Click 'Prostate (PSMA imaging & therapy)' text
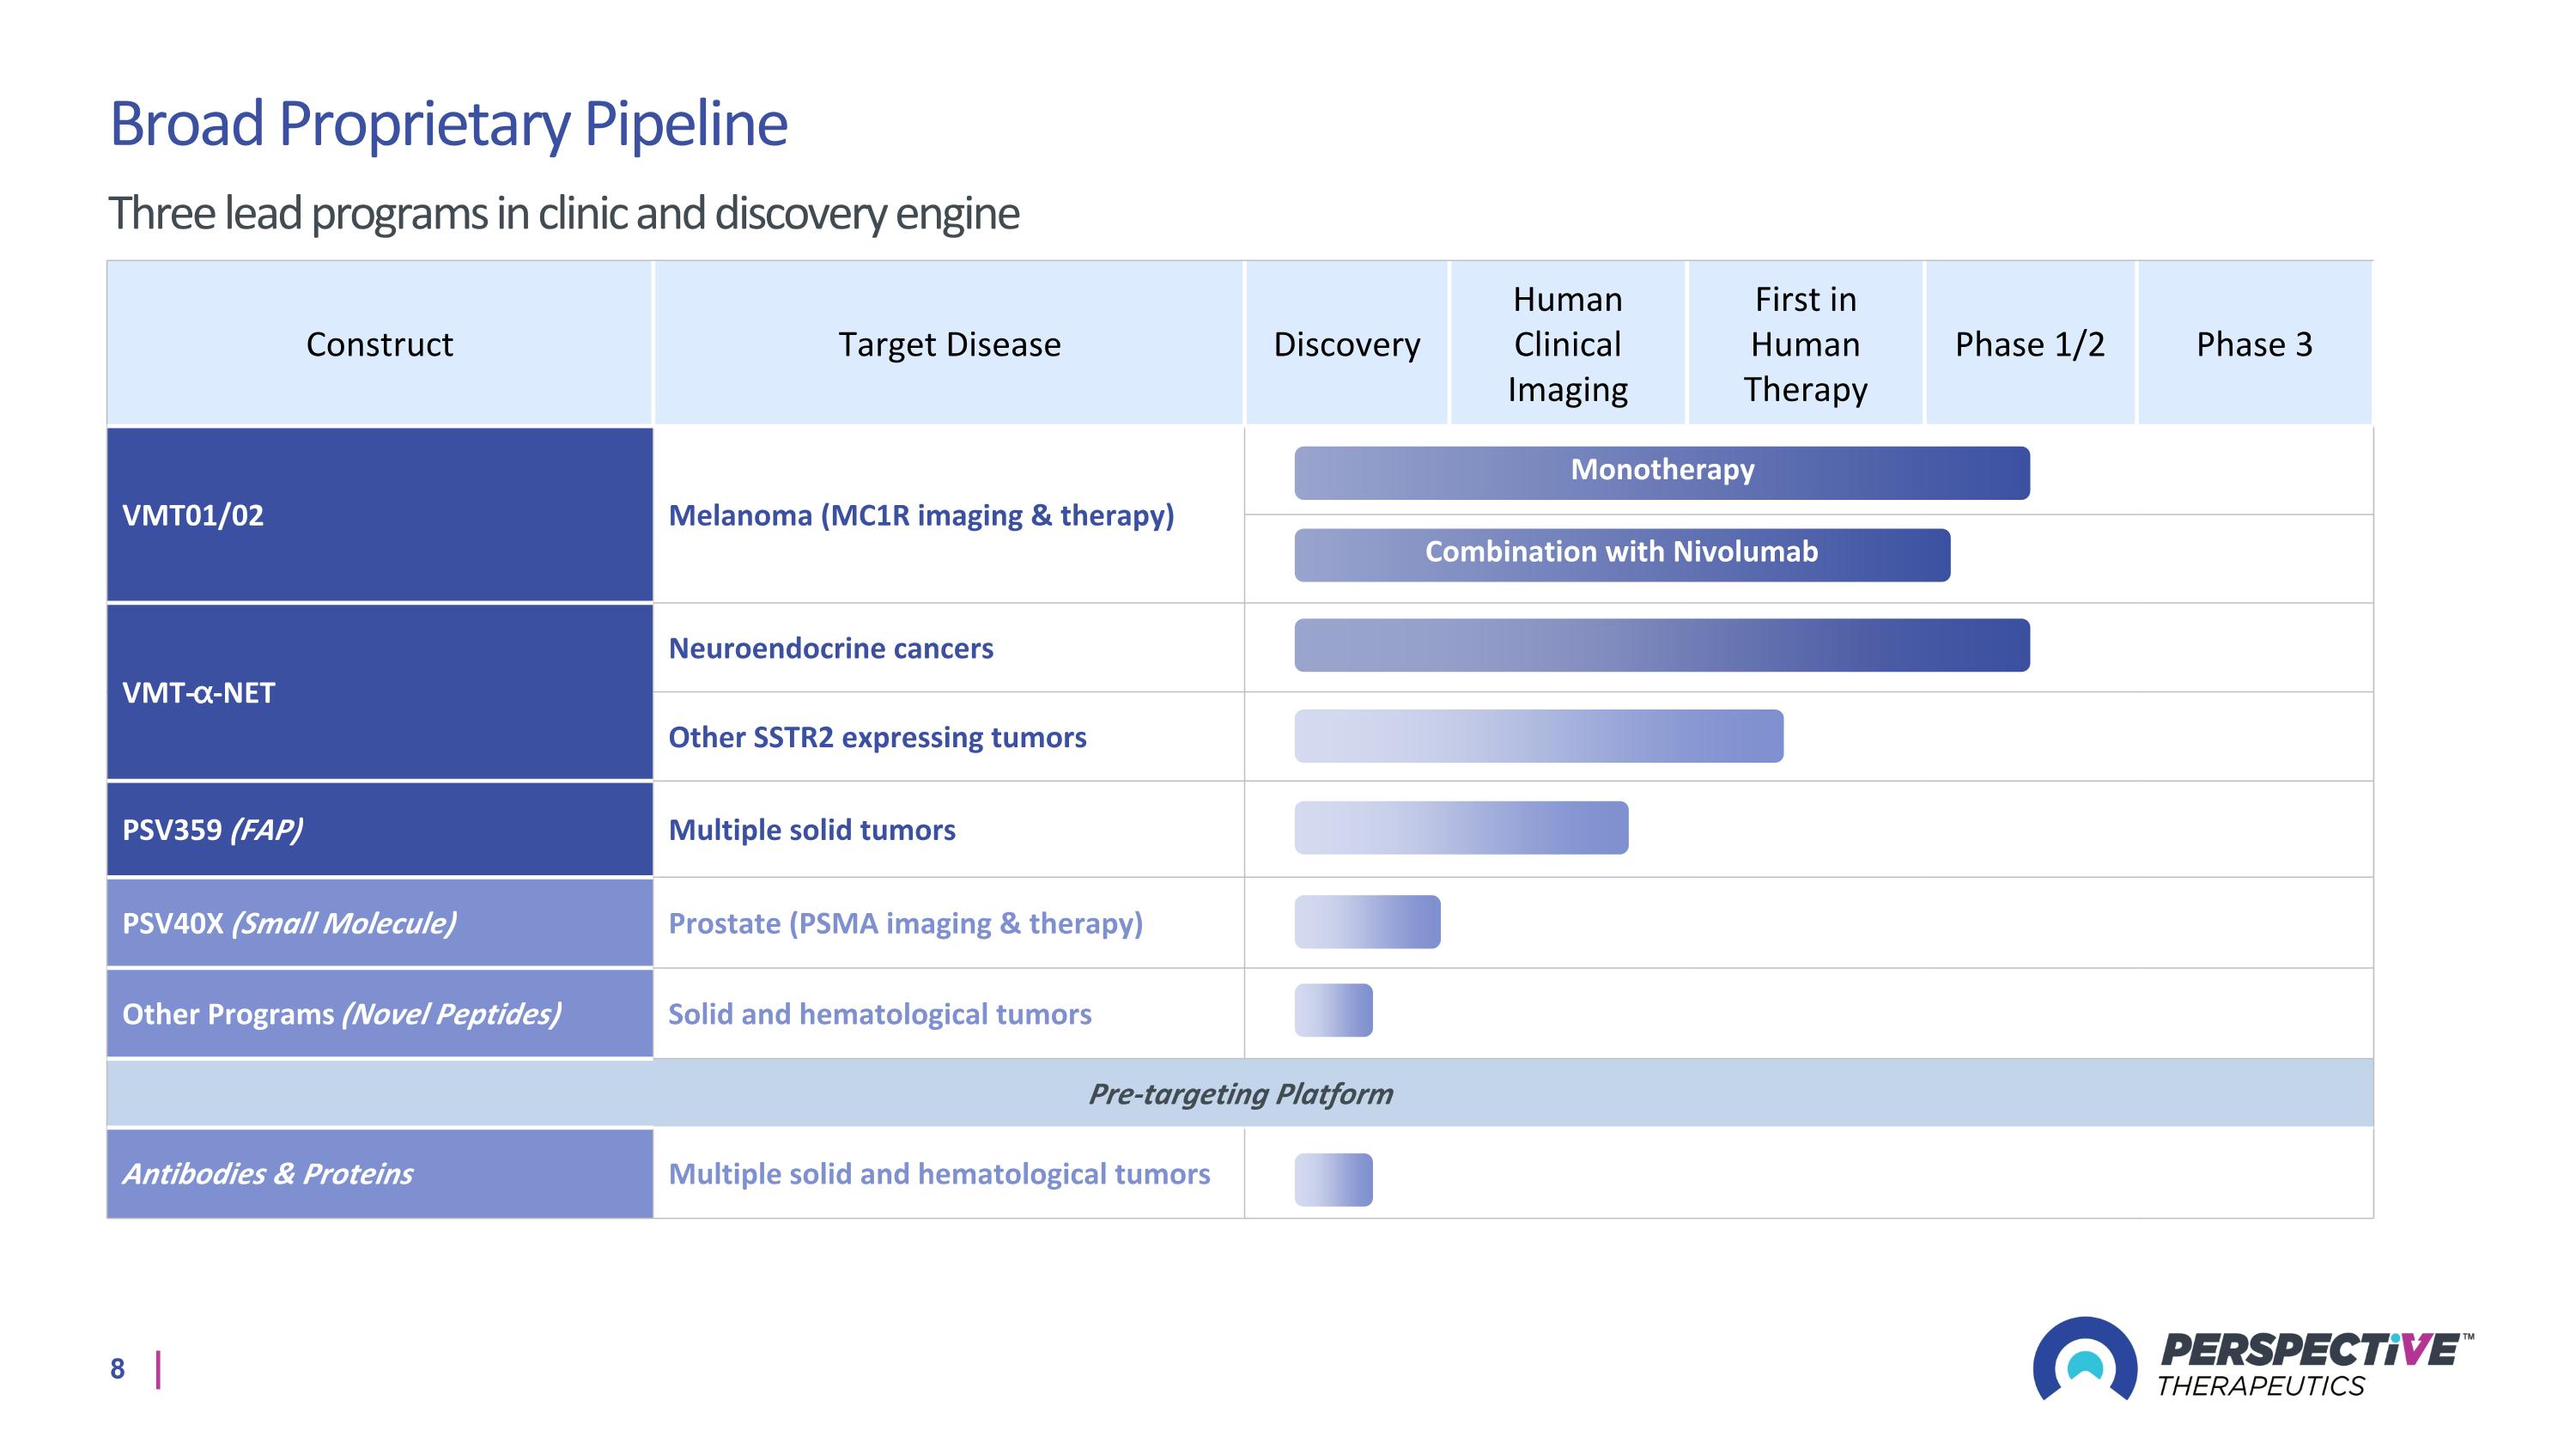The image size is (2576, 1449). pos(905,923)
